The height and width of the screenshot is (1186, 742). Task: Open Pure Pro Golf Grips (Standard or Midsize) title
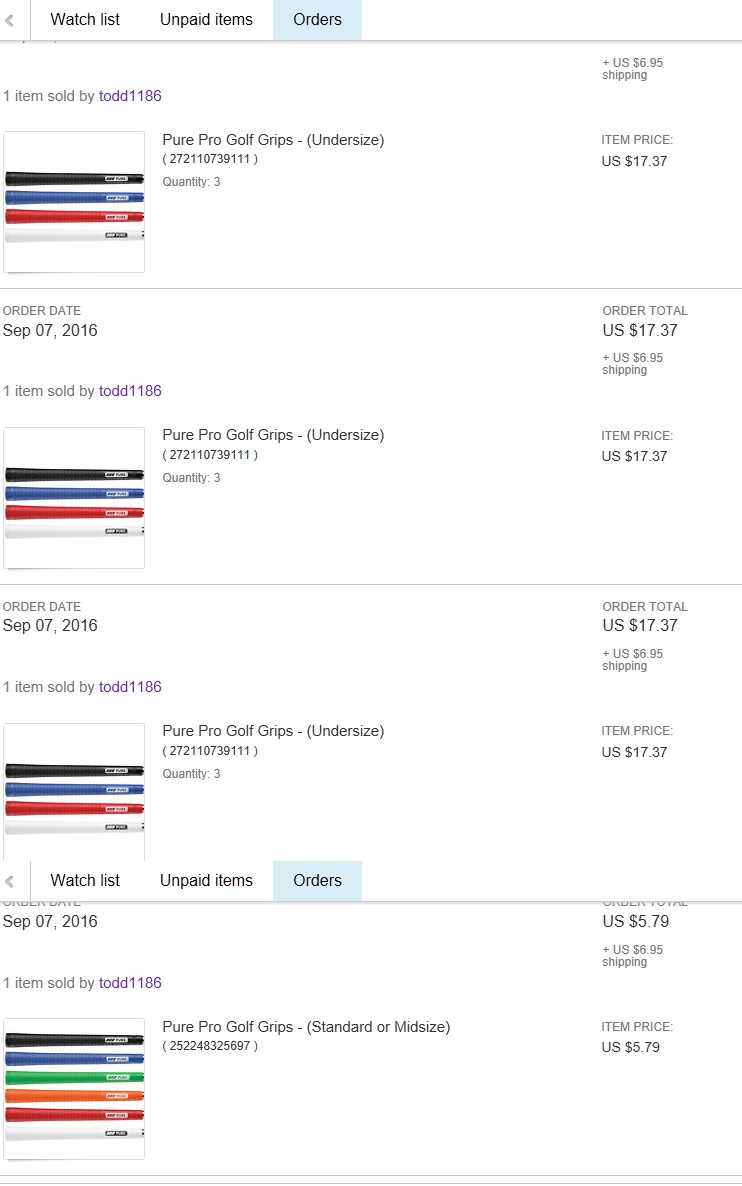(306, 1027)
